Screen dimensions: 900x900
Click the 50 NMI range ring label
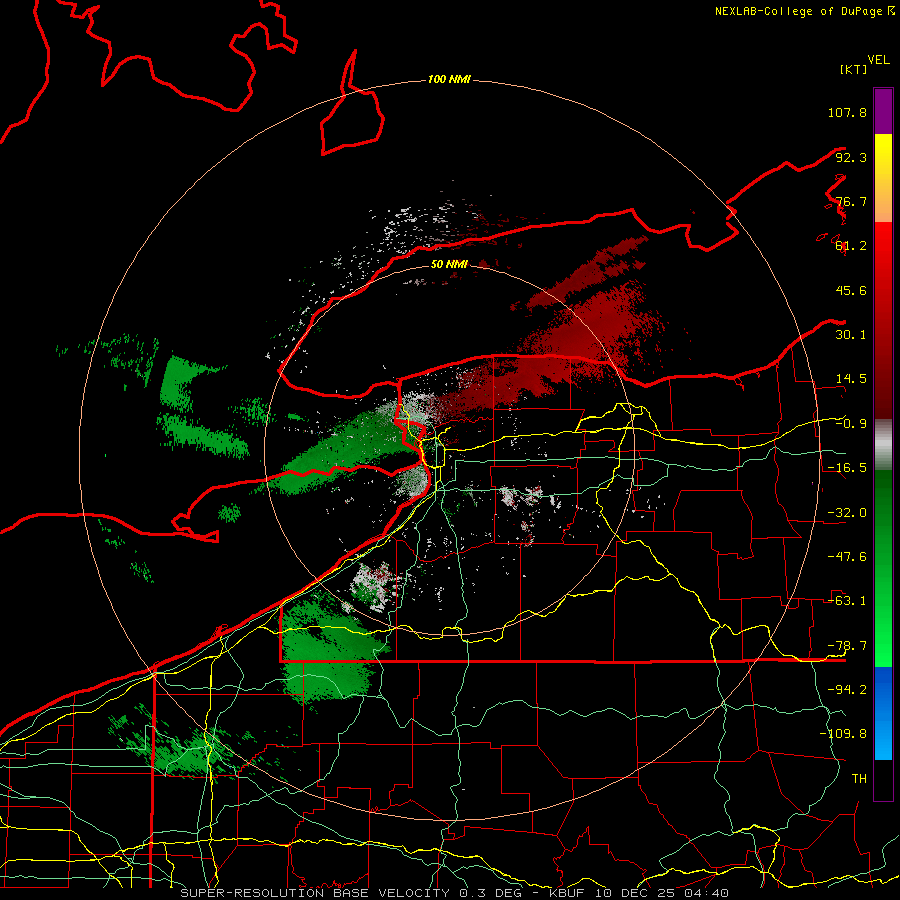[x=449, y=264]
